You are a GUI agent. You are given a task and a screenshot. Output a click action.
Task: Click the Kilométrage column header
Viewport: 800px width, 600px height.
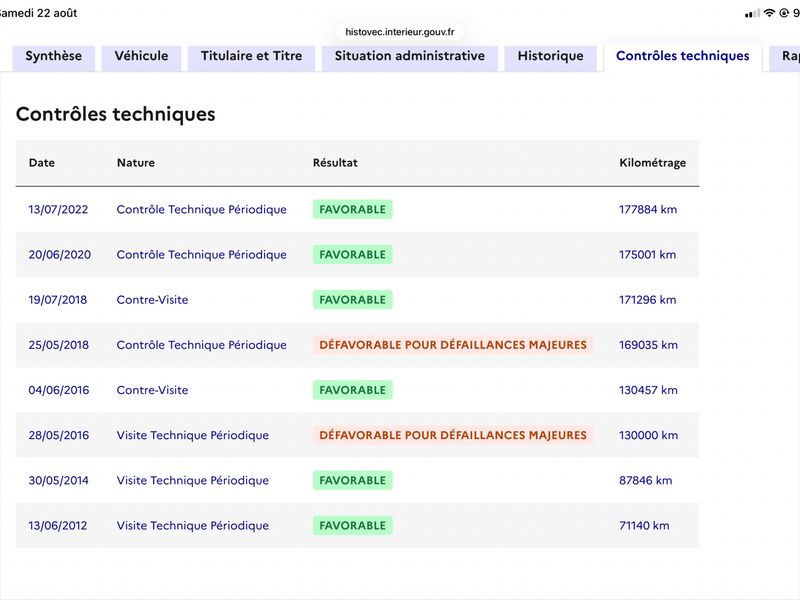click(653, 163)
